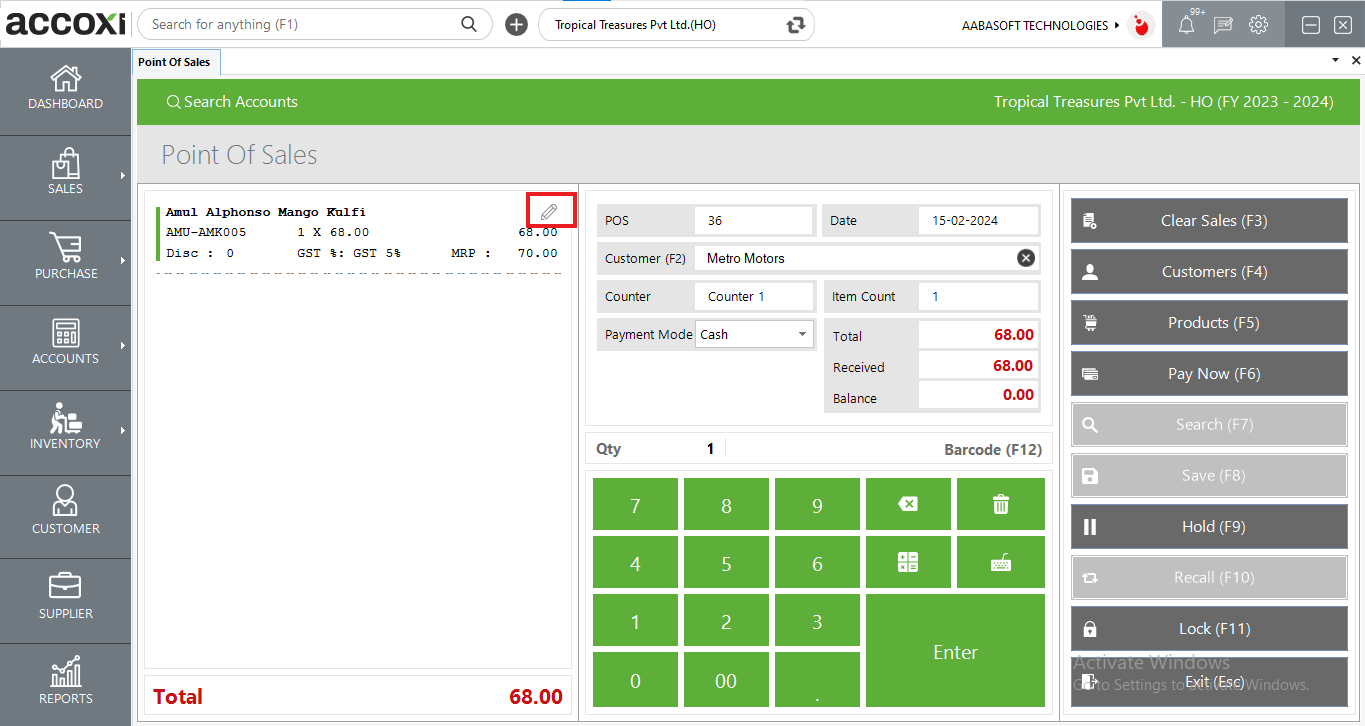Image resolution: width=1365 pixels, height=726 pixels.
Task: Clear the Metro Motors customer field
Action: pos(1026,258)
